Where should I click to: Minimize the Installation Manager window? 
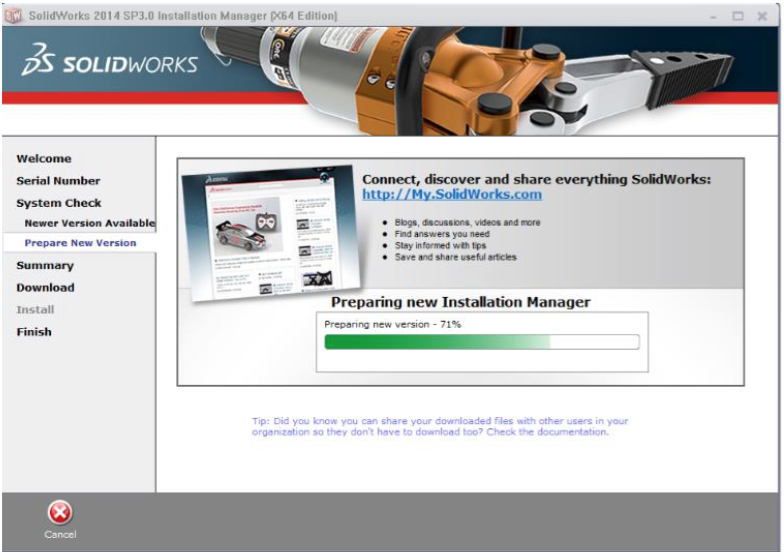tap(715, 17)
